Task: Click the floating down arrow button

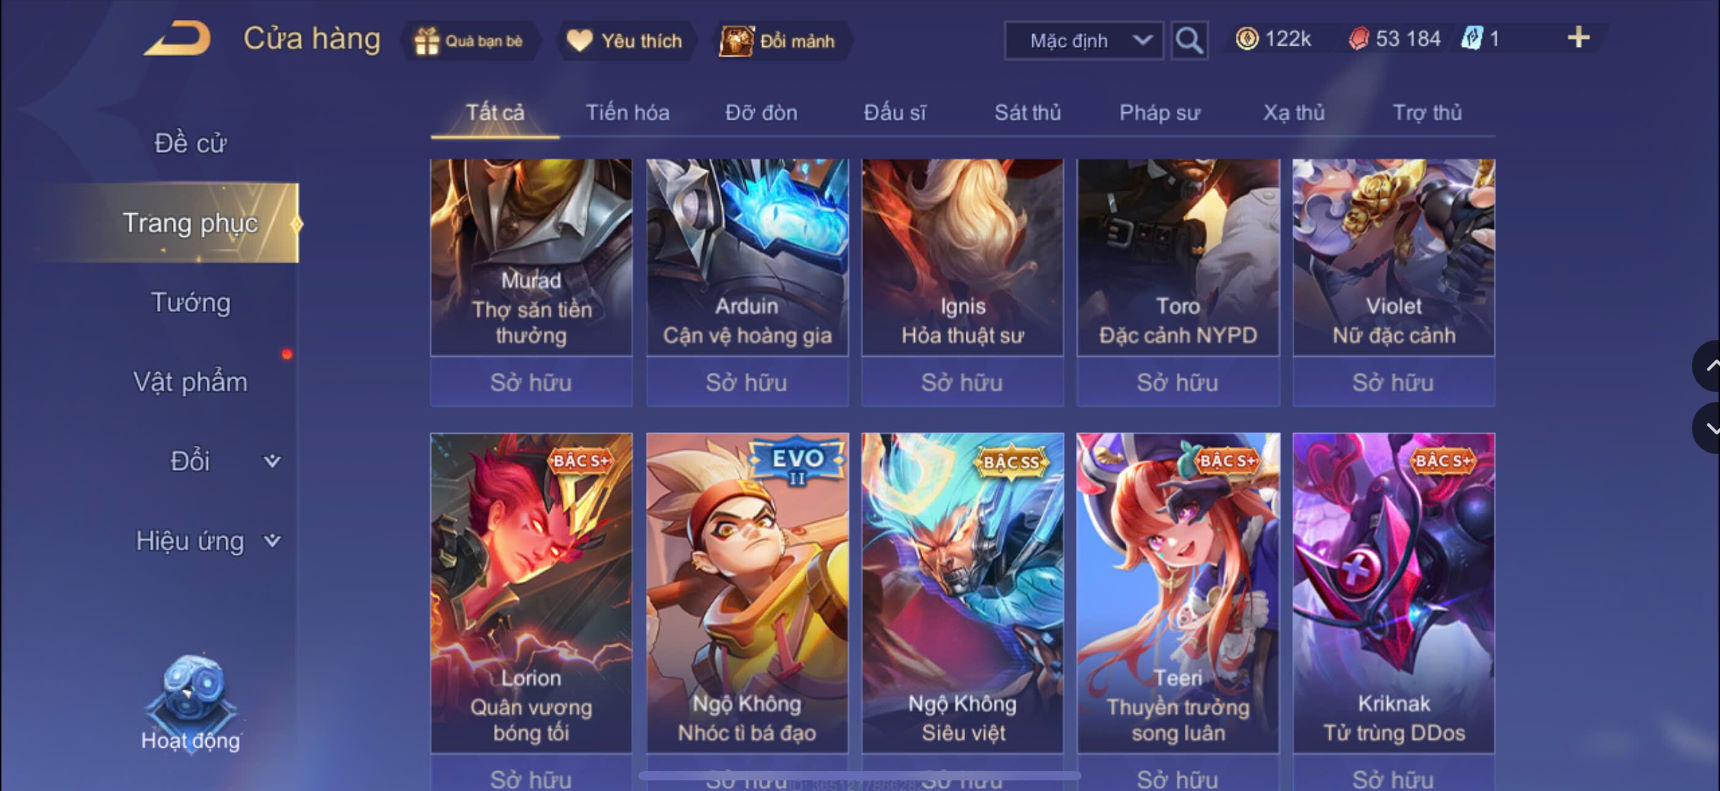Action: click(x=1708, y=428)
